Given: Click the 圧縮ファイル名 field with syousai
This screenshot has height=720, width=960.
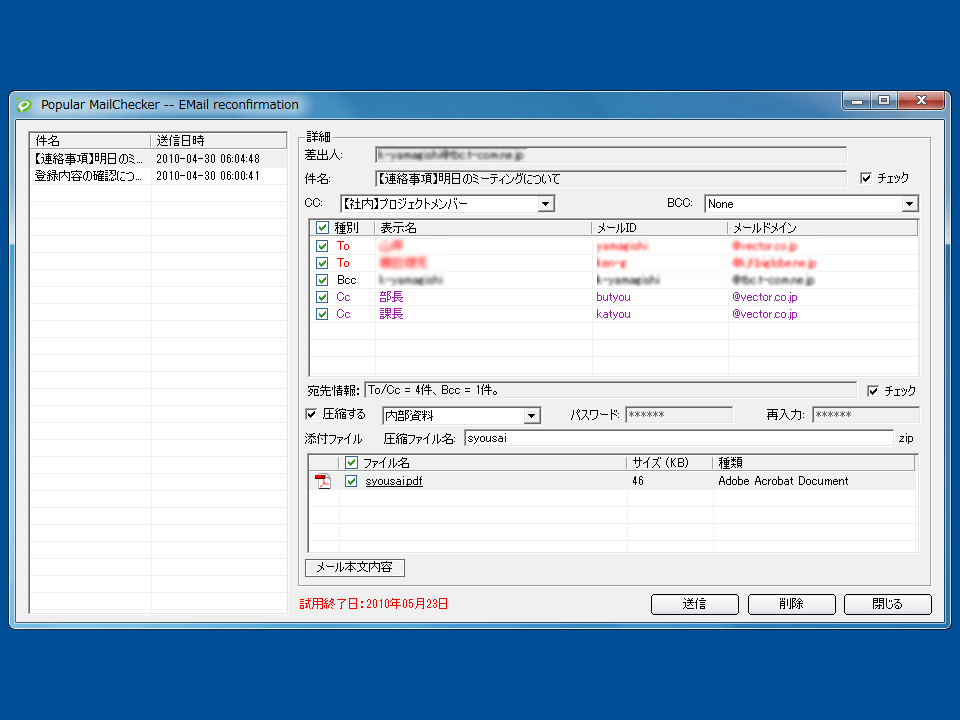Looking at the screenshot, I should pyautogui.click(x=678, y=438).
